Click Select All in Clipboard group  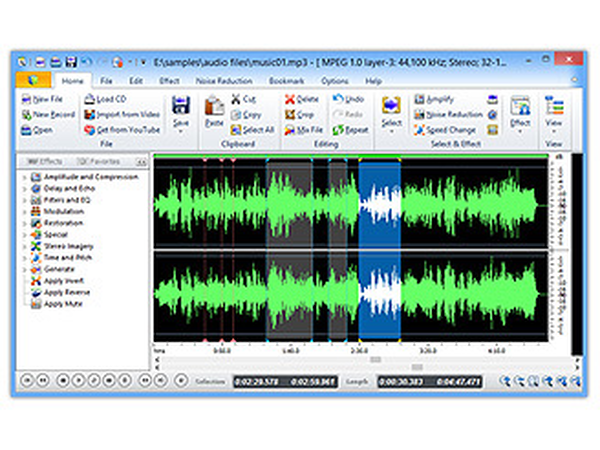point(252,130)
